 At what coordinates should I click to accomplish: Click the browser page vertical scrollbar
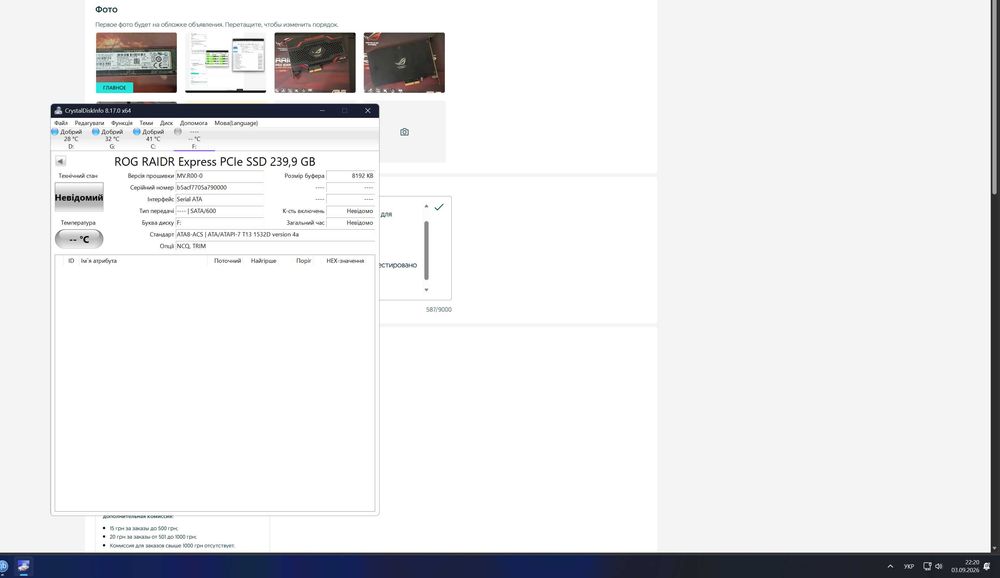[994, 97]
